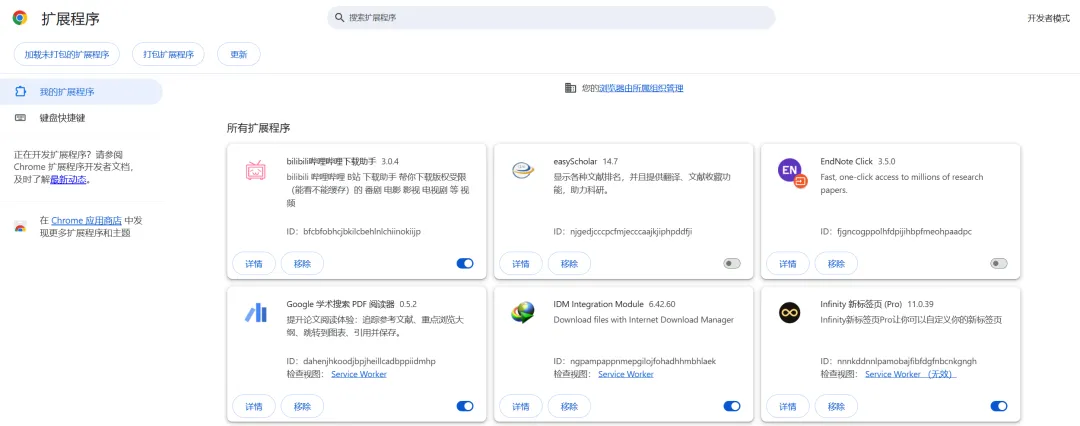
Task: Open Service Worker (无效) link for Infinity
Action: (911, 374)
